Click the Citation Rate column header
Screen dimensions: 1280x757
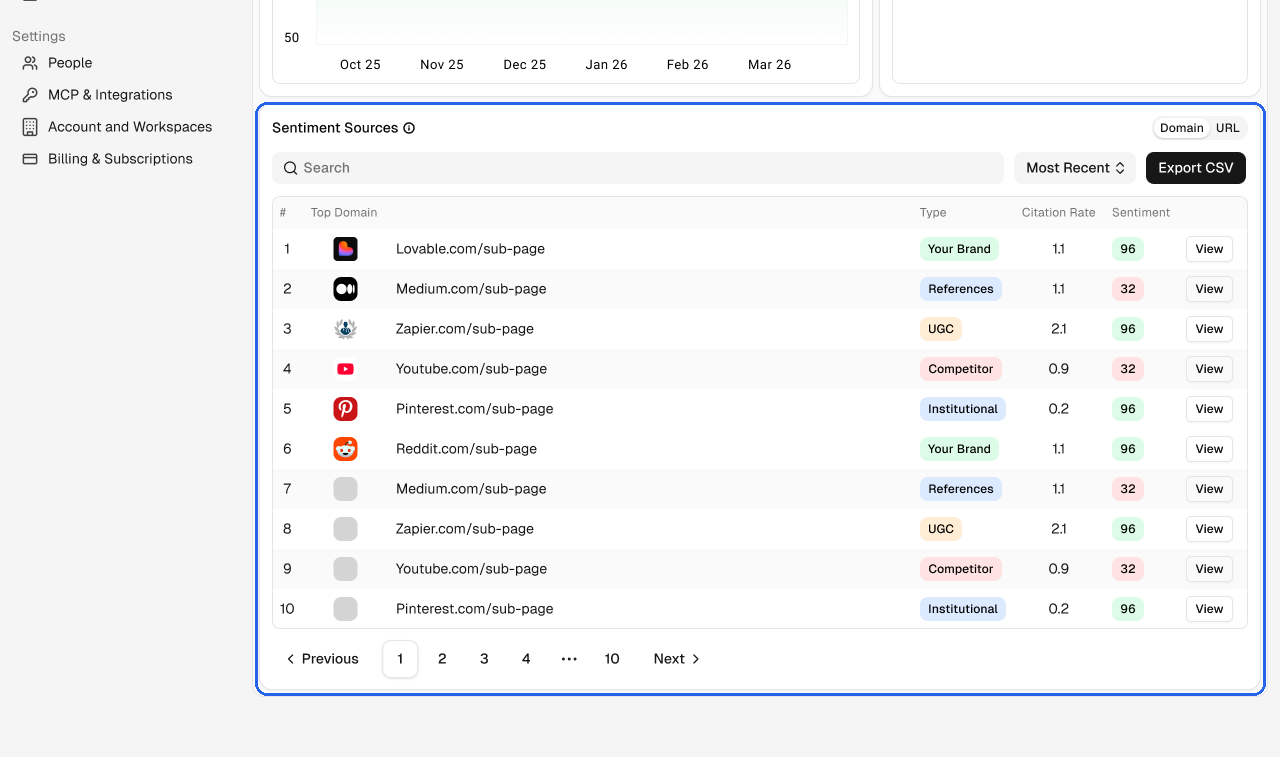pos(1059,213)
